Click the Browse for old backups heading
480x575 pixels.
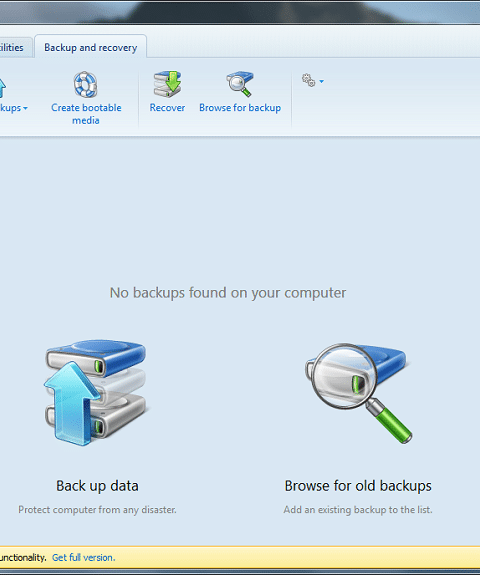click(x=358, y=486)
